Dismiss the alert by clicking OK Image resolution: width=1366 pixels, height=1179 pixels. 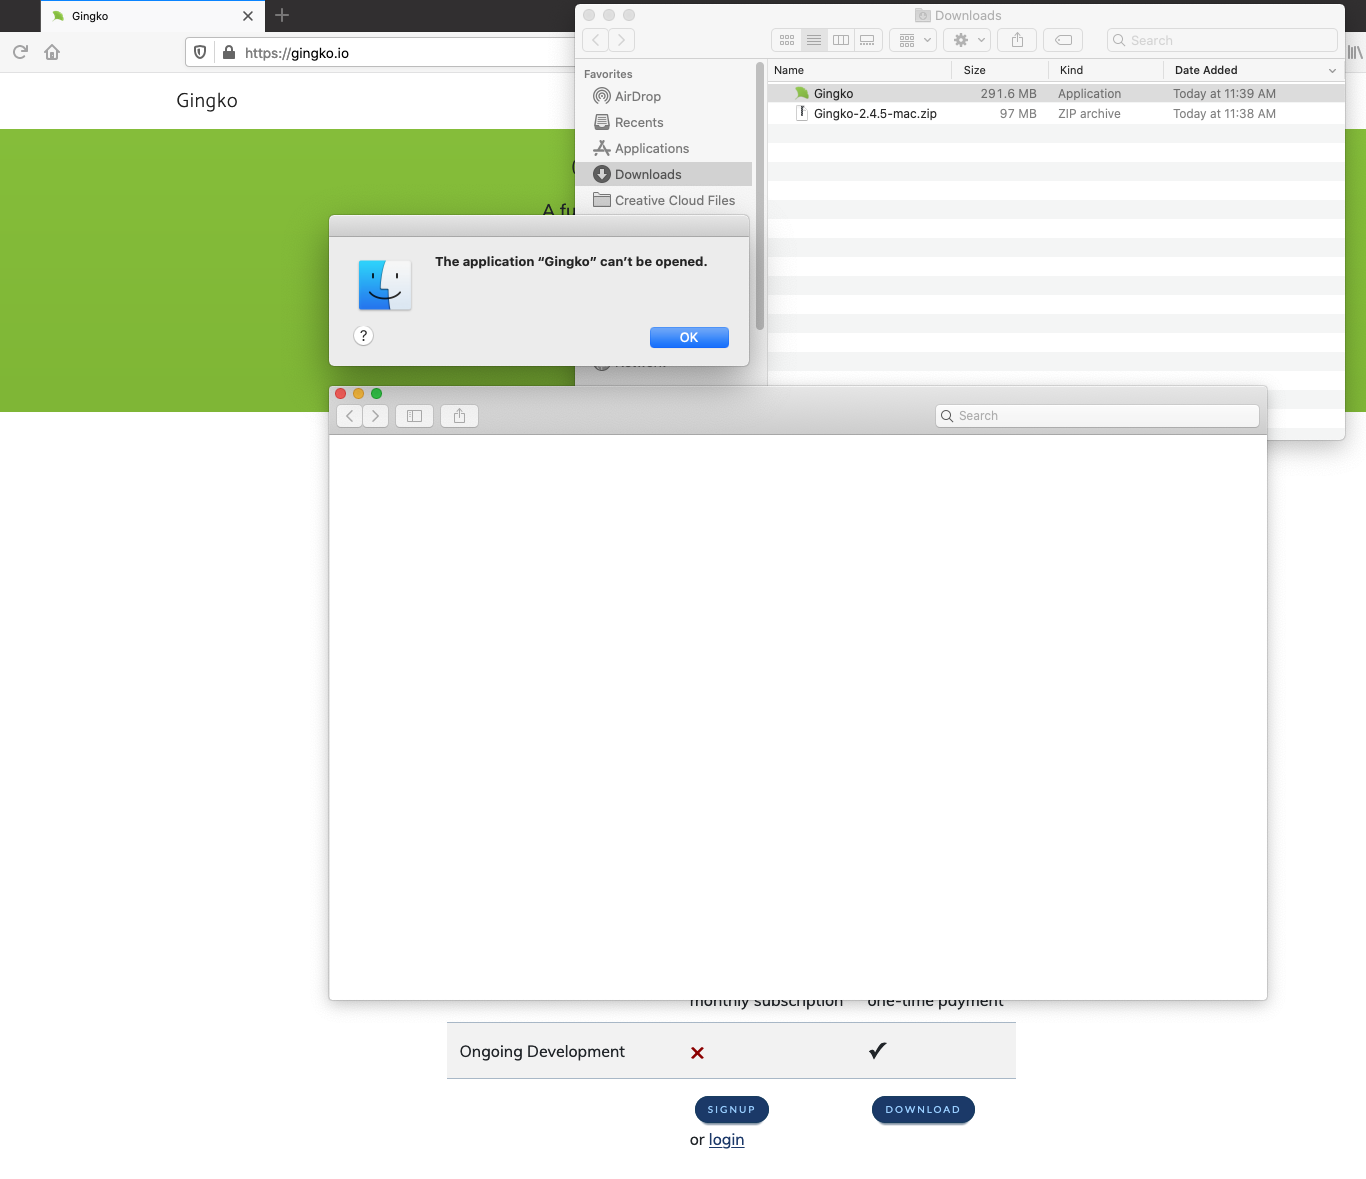click(689, 337)
